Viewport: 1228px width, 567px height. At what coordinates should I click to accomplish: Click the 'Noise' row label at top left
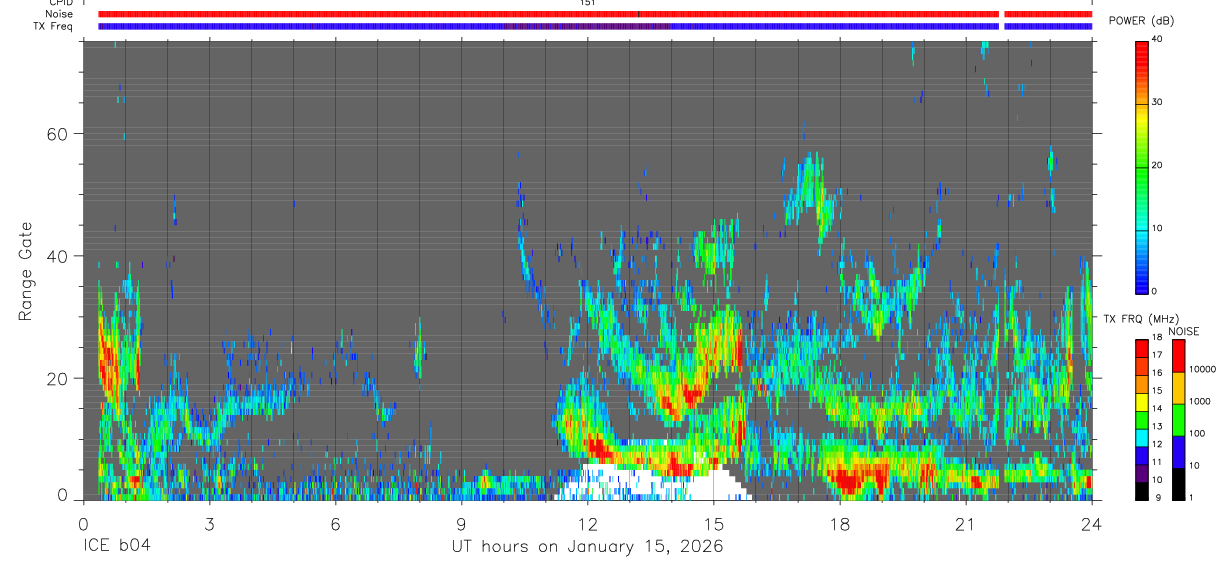[59, 14]
